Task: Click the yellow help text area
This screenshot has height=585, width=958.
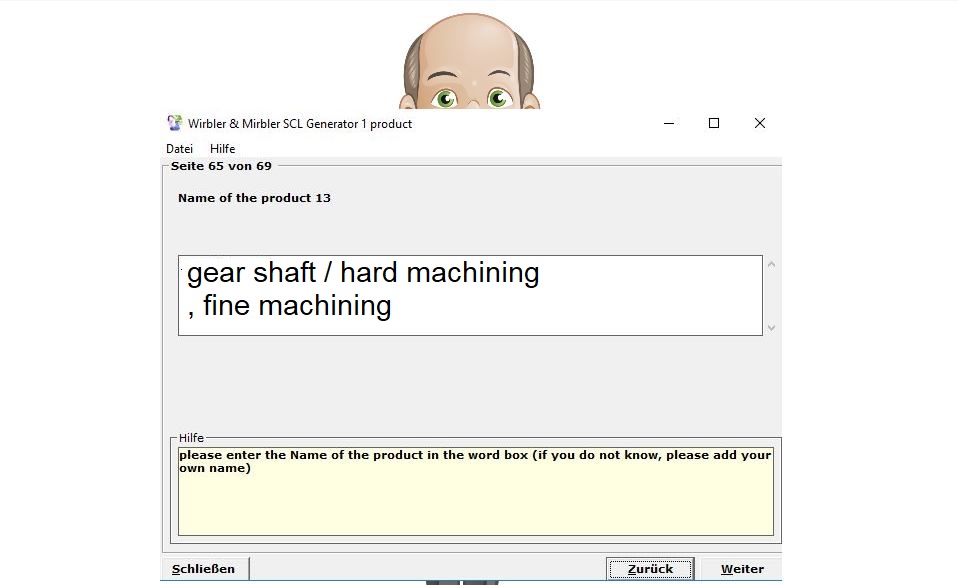Action: [x=475, y=500]
